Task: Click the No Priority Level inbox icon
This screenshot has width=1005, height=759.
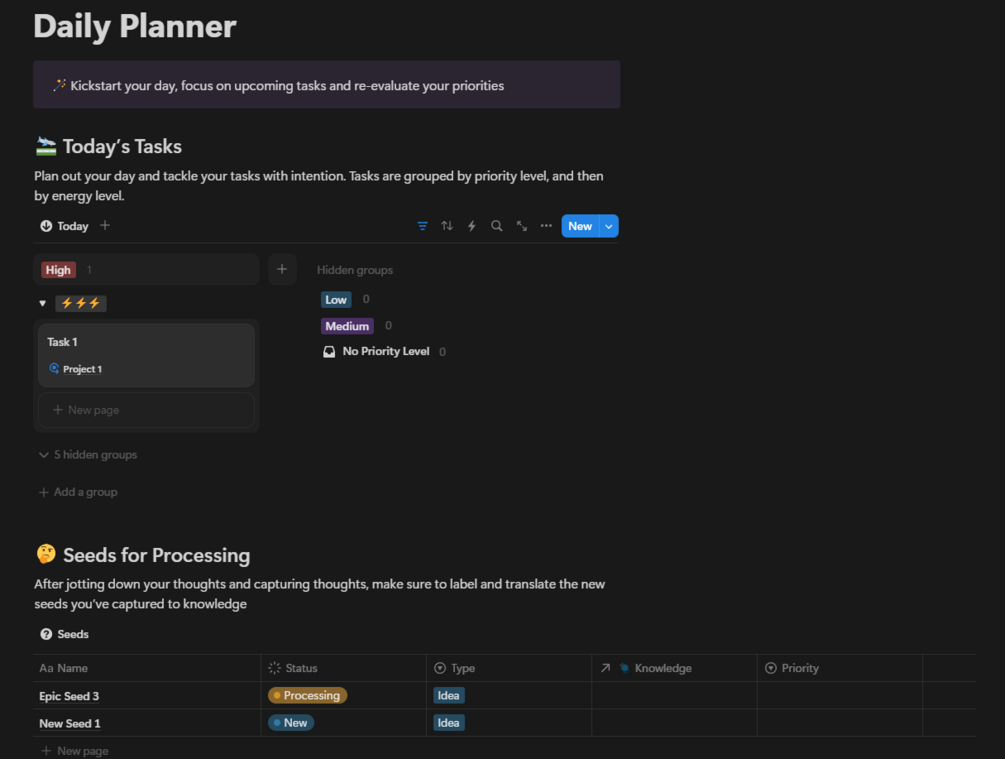Action: click(329, 352)
